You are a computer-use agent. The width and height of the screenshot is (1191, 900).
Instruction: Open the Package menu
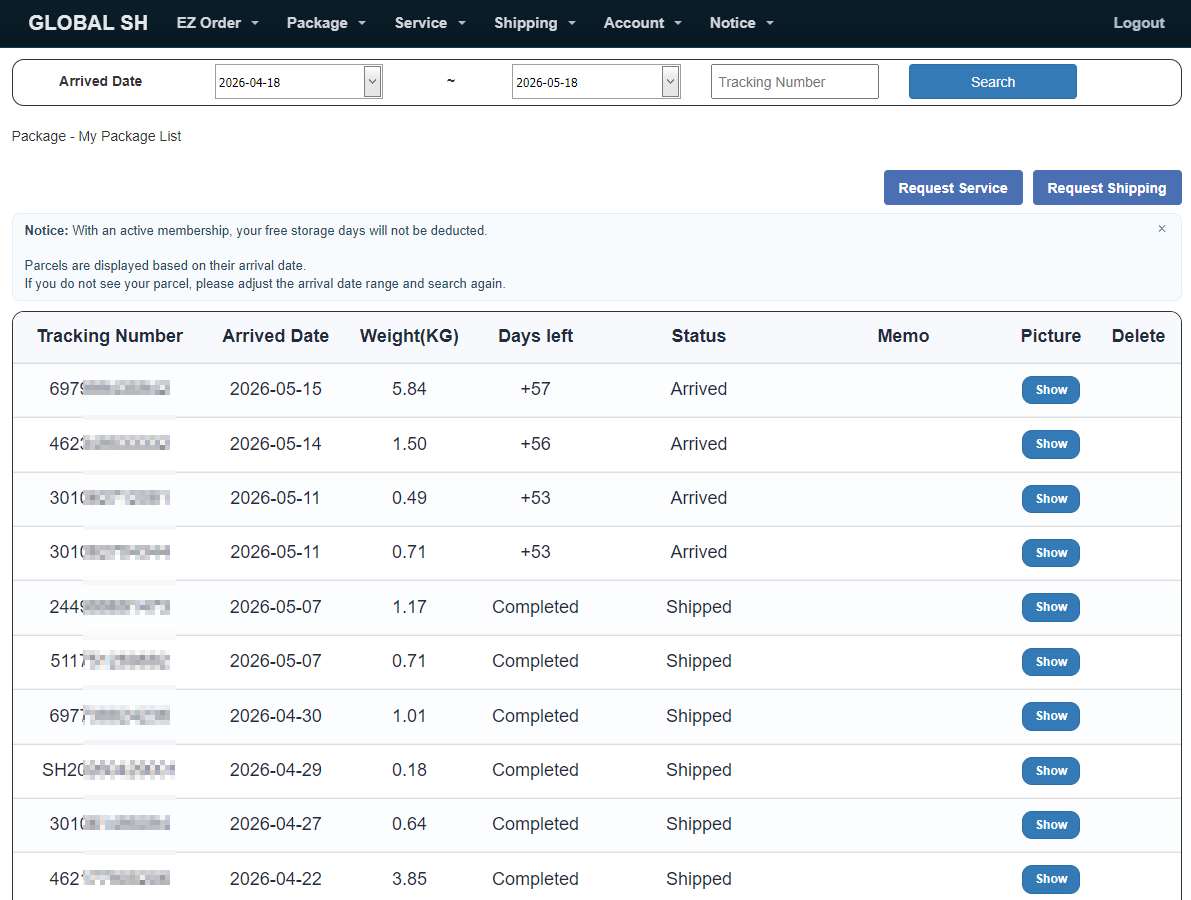coord(326,23)
